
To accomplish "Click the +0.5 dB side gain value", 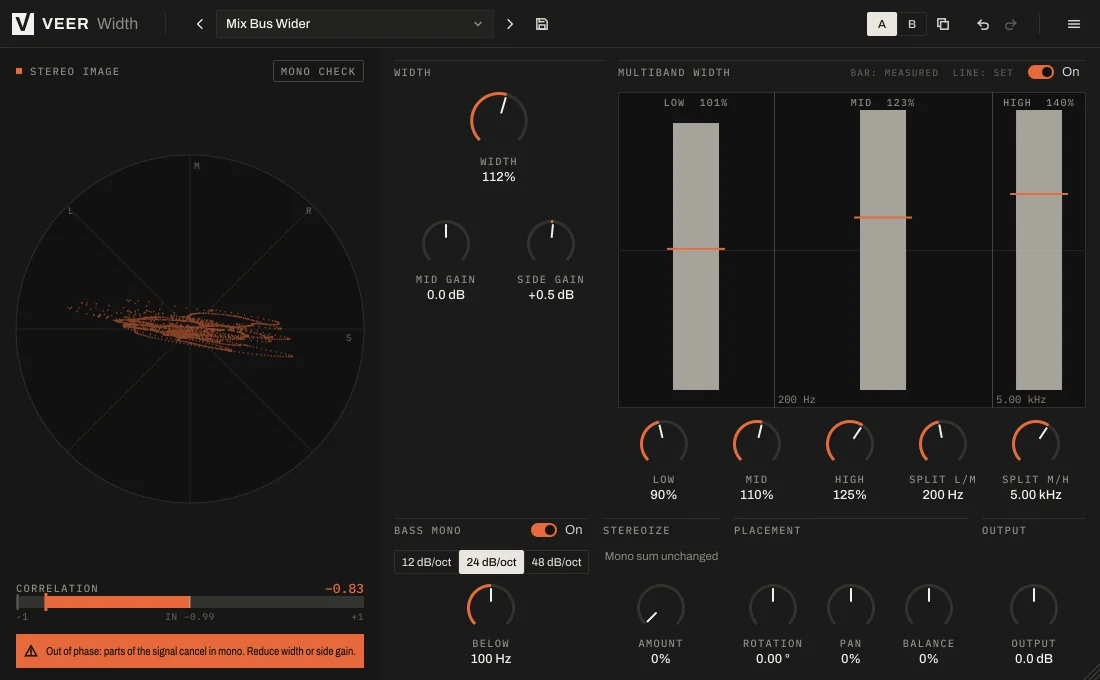I will [551, 295].
